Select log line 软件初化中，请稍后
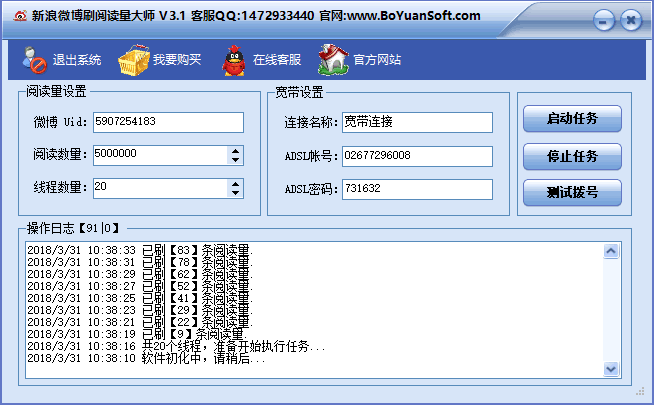The width and height of the screenshot is (654, 405). pos(146,359)
